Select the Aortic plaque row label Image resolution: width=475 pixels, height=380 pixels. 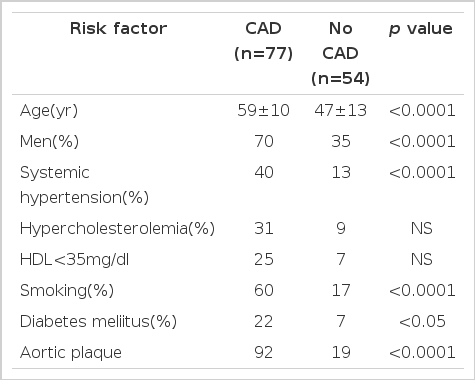pos(71,353)
